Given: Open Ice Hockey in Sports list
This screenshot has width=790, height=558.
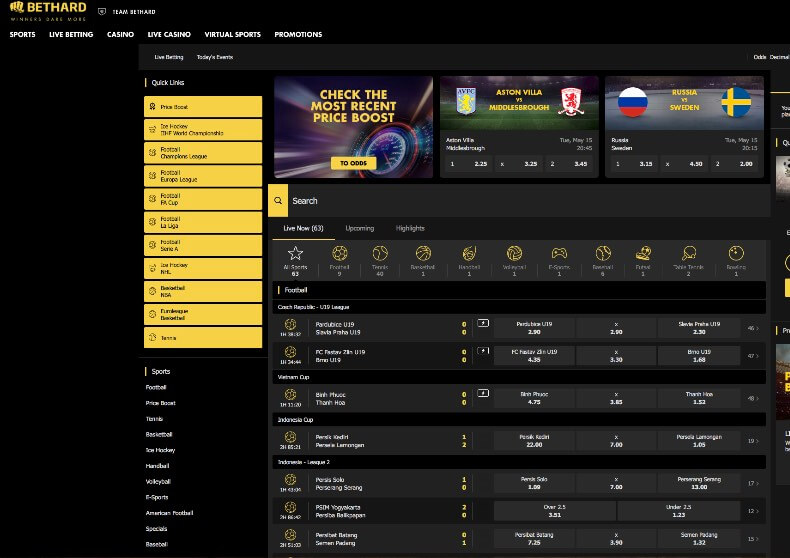Looking at the screenshot, I should tap(160, 450).
